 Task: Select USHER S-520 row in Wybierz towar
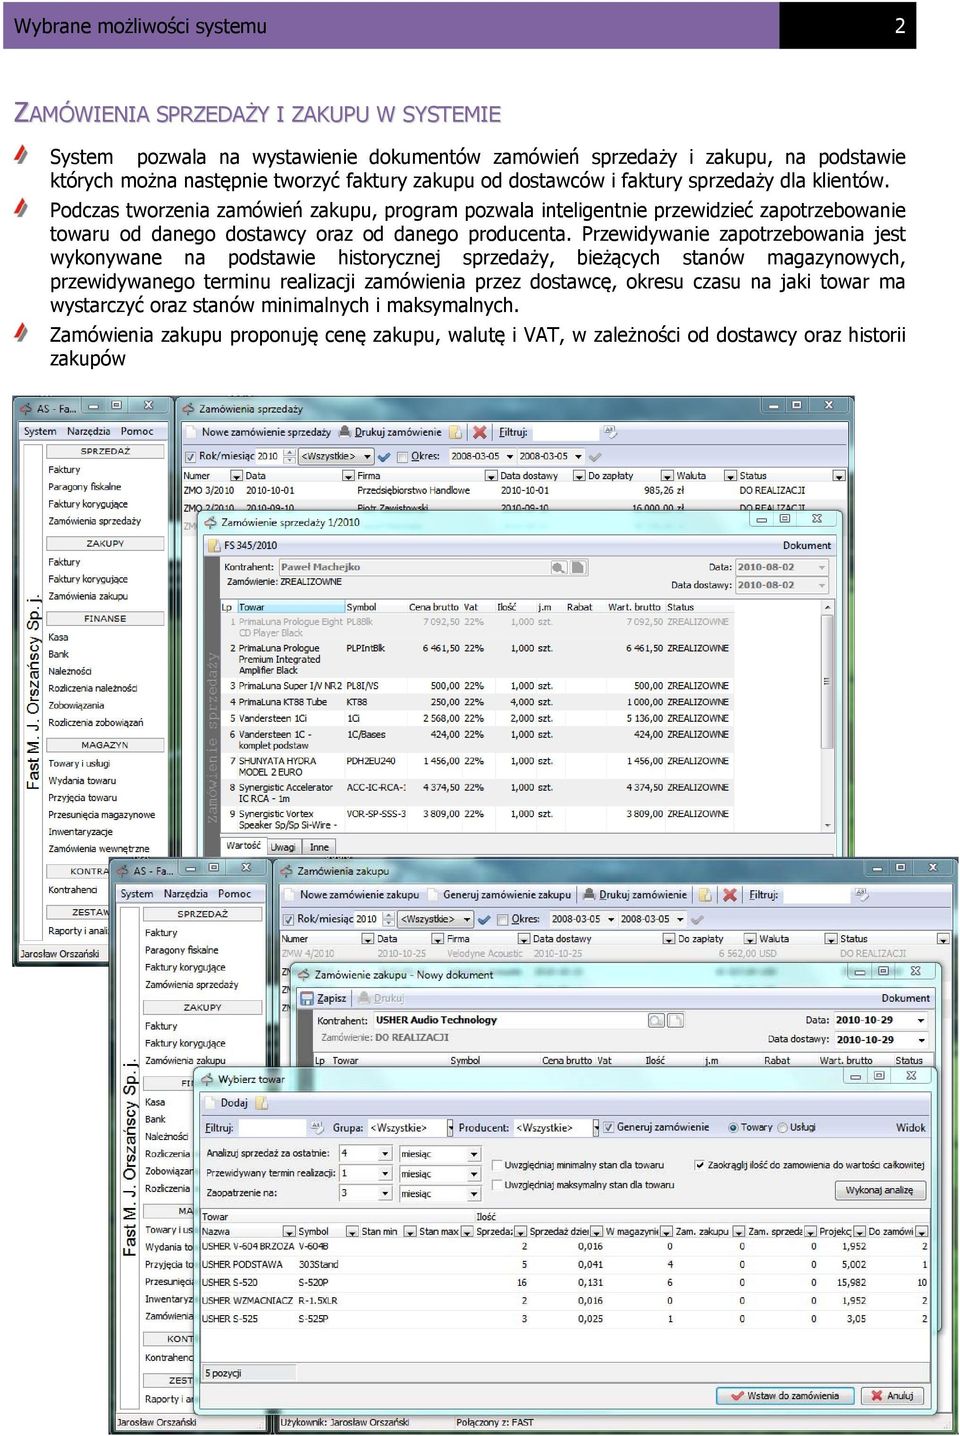[x=565, y=1282]
